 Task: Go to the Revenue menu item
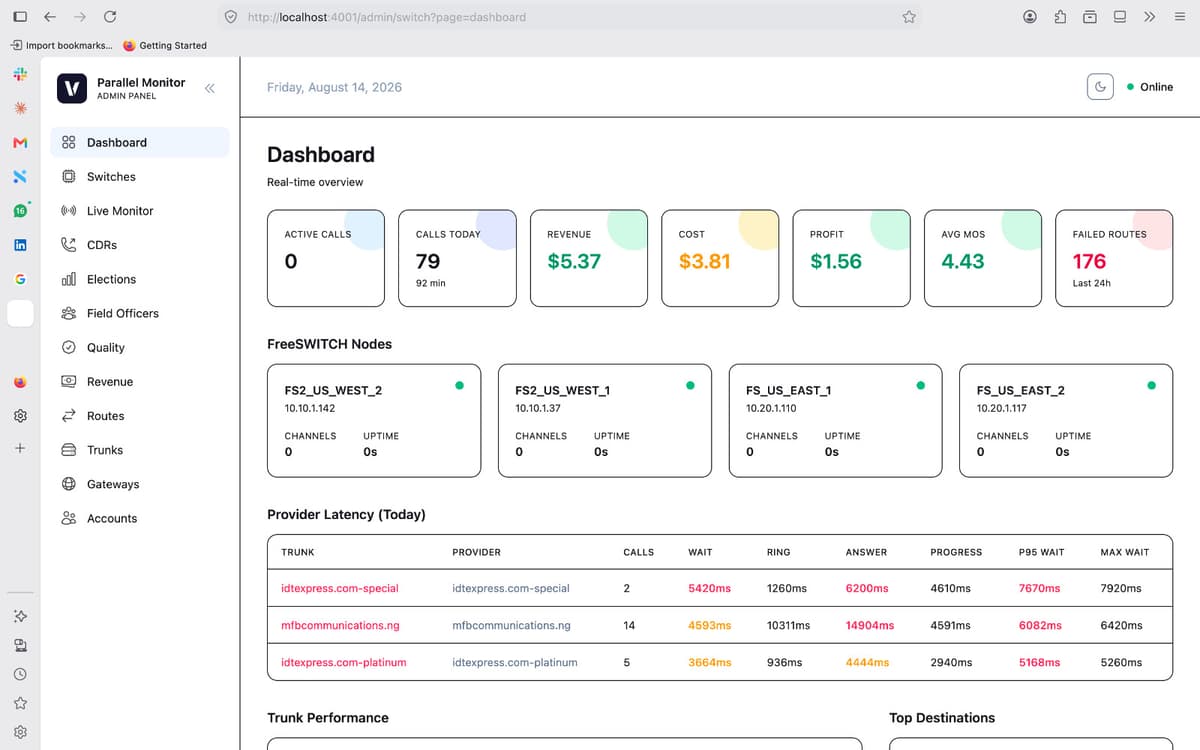(x=140, y=382)
